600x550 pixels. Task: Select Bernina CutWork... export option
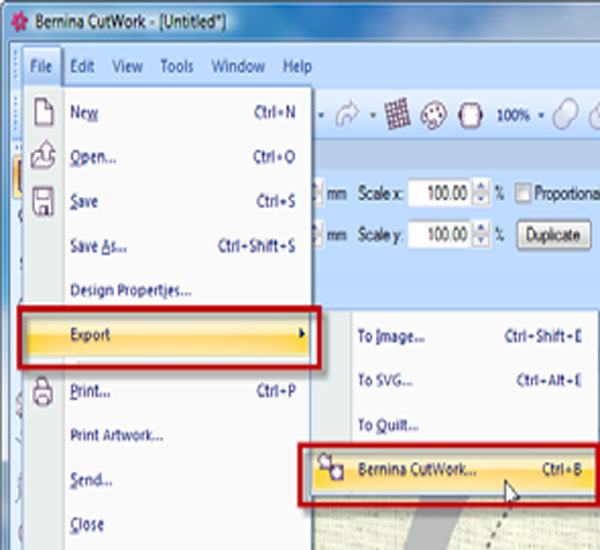(453, 470)
